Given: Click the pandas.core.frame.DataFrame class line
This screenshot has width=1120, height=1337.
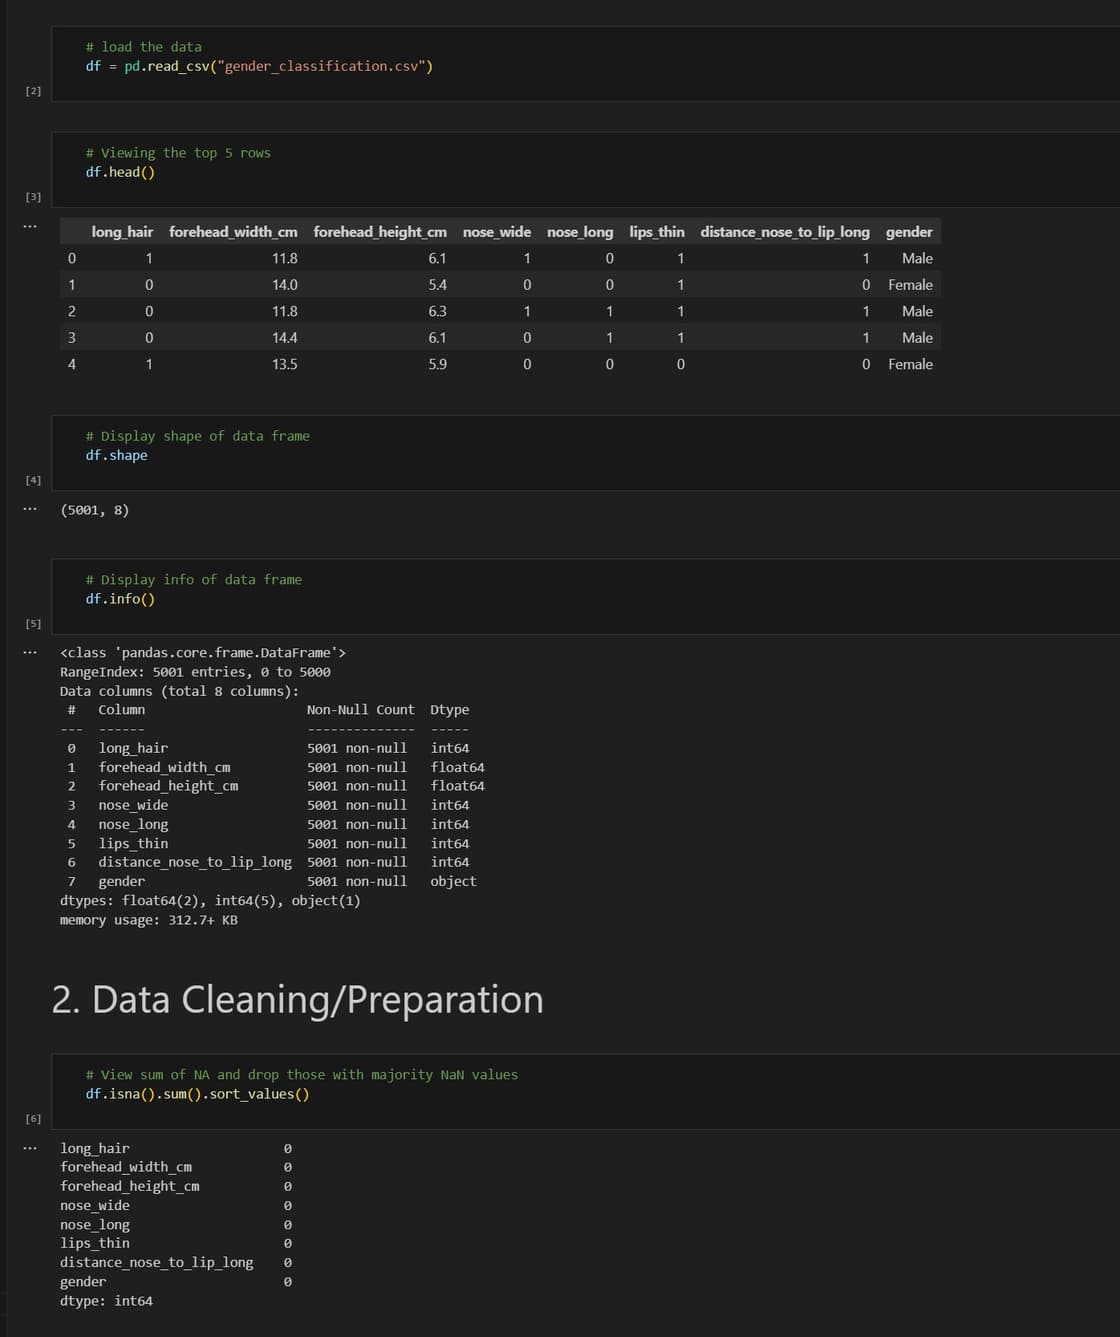Looking at the screenshot, I should coord(203,653).
